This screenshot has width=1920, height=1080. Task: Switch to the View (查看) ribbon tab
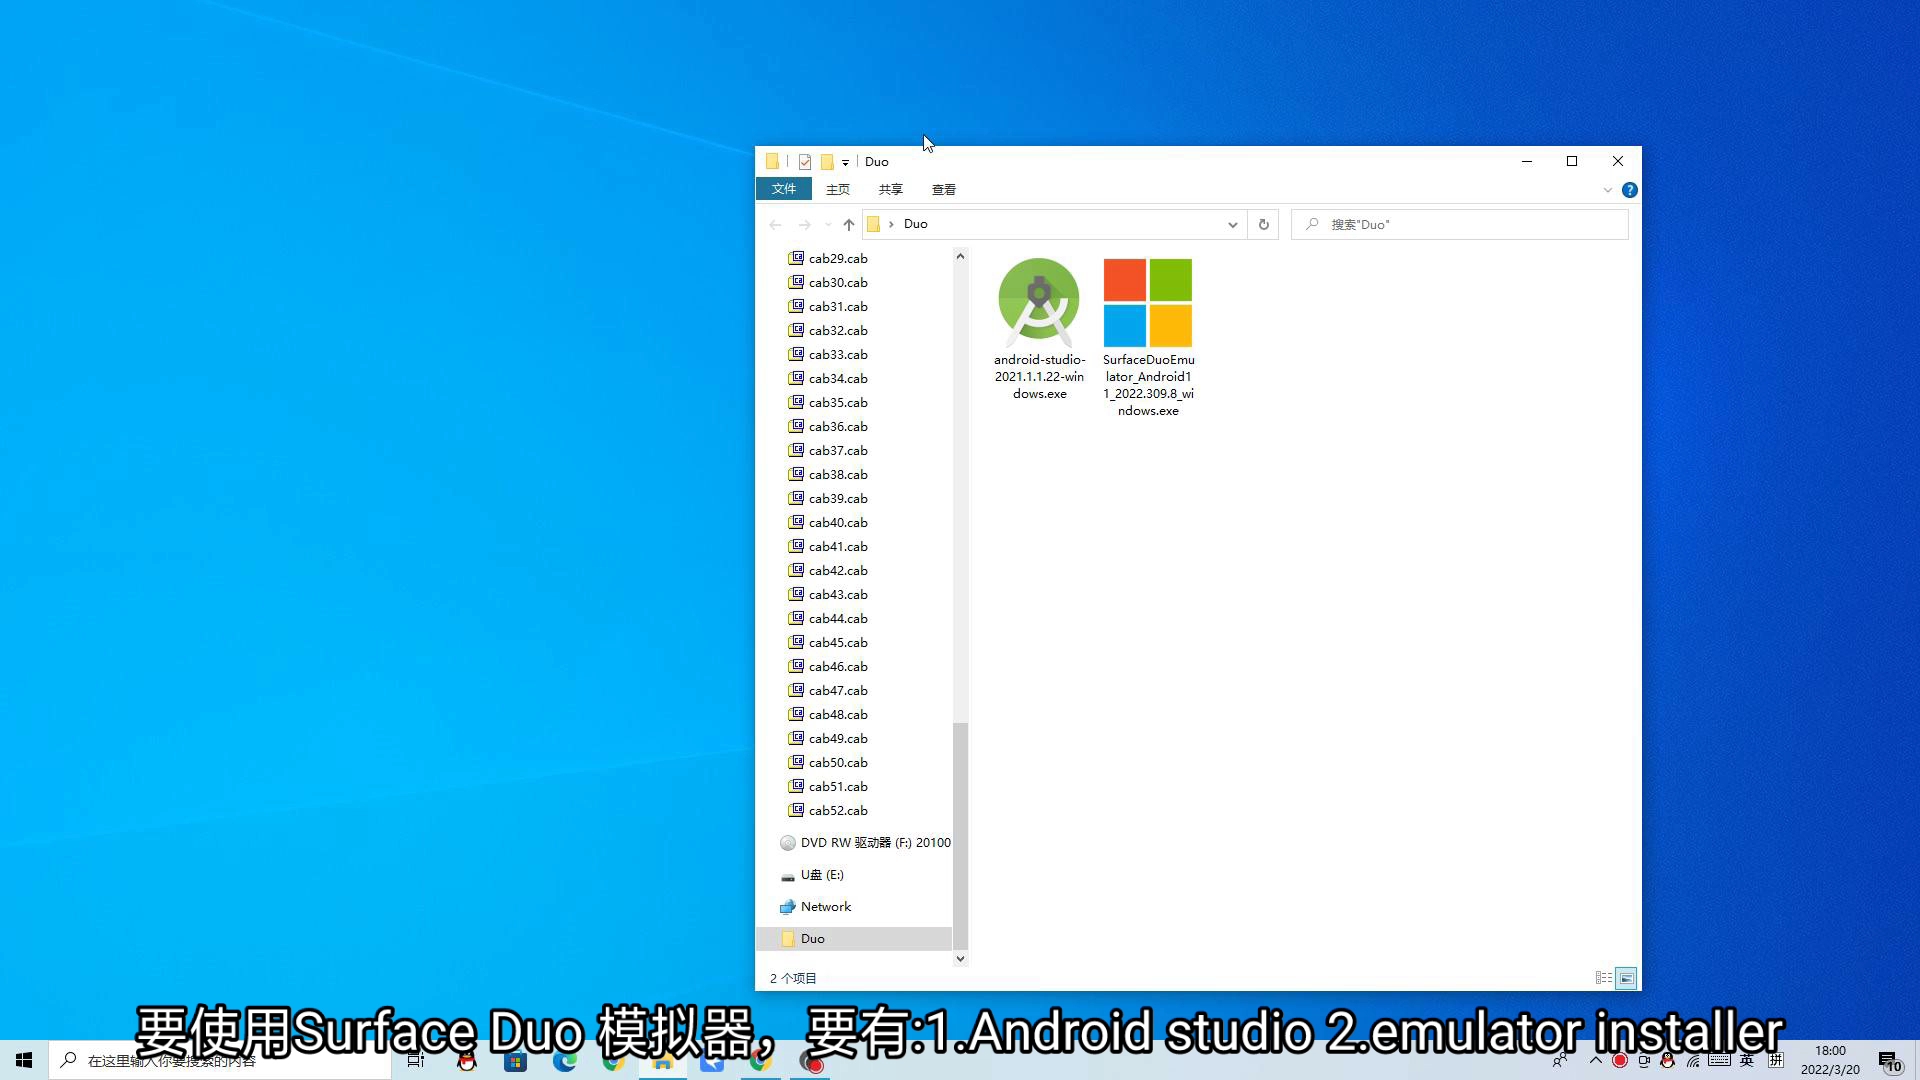[x=944, y=189]
